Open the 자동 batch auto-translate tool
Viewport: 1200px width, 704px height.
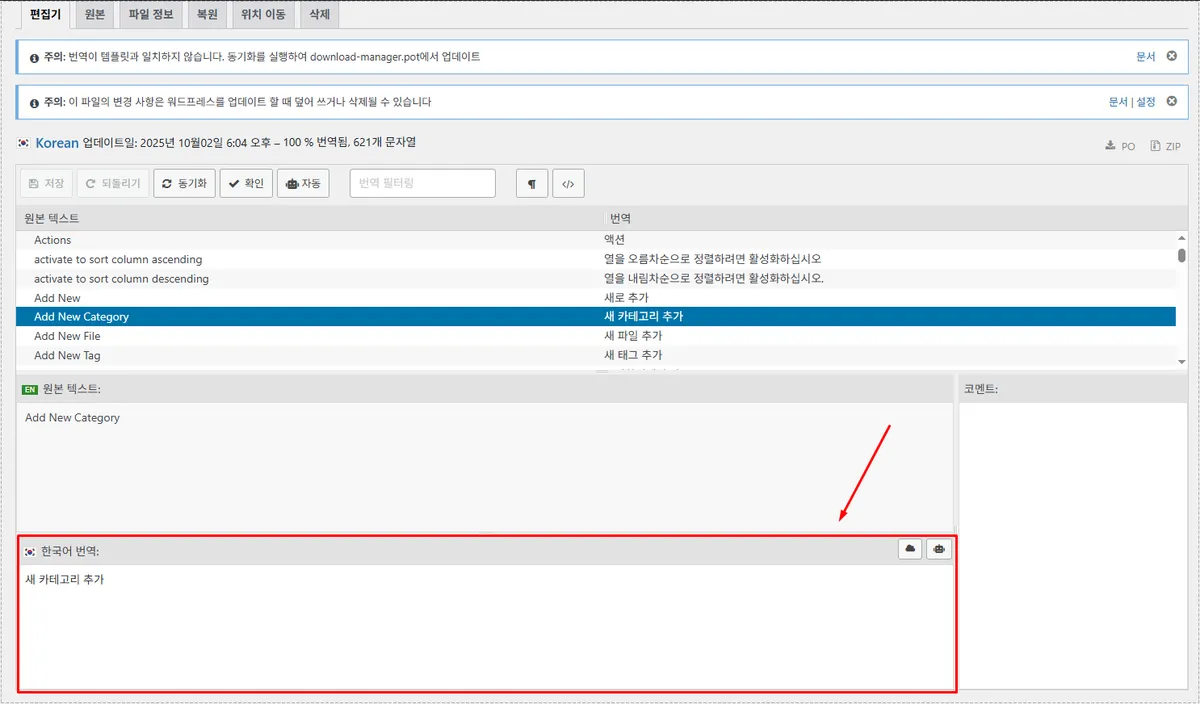click(x=305, y=183)
